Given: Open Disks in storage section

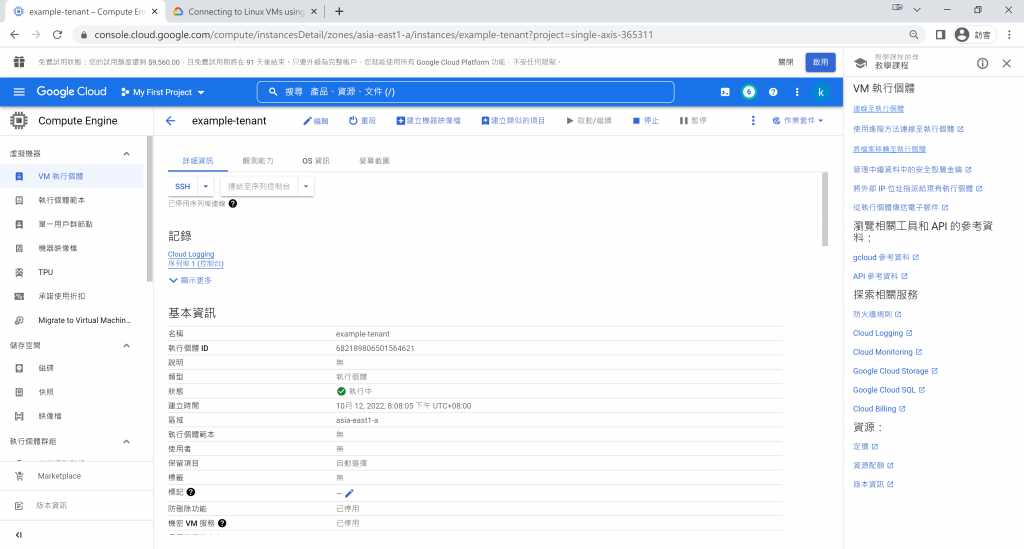Looking at the screenshot, I should (72, 368).
